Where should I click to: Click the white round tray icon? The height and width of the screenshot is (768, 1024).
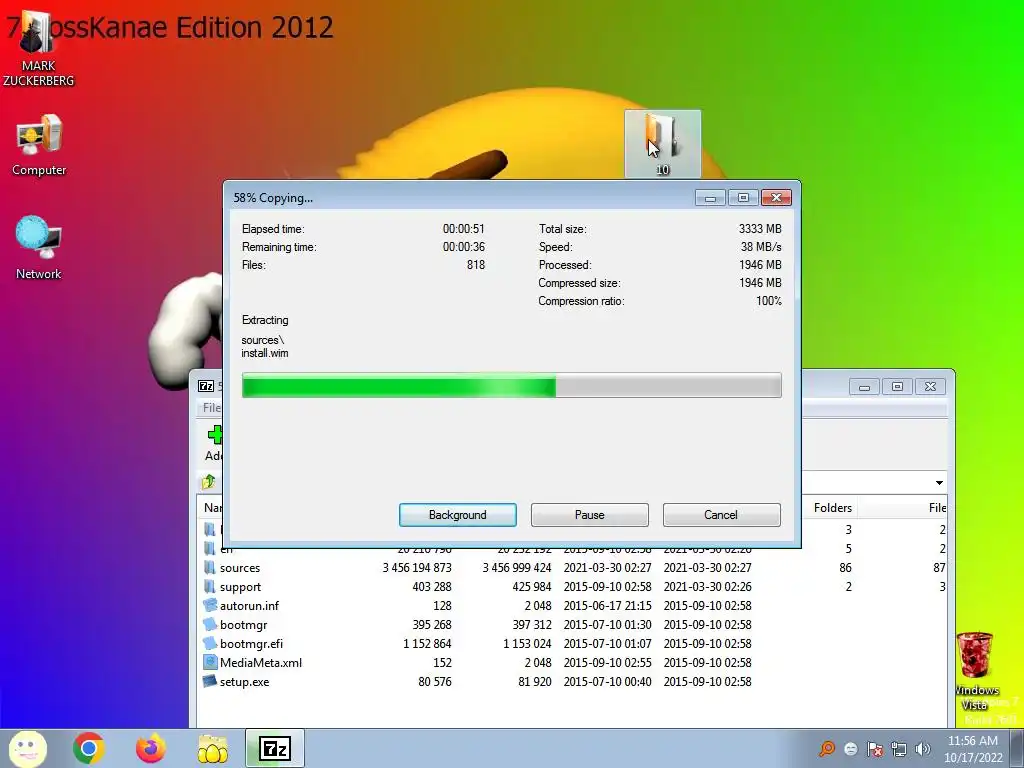click(851, 749)
